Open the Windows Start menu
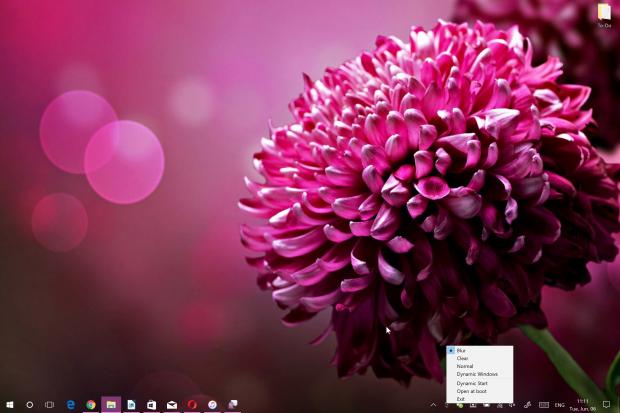The image size is (620, 413). pyautogui.click(x=10, y=405)
